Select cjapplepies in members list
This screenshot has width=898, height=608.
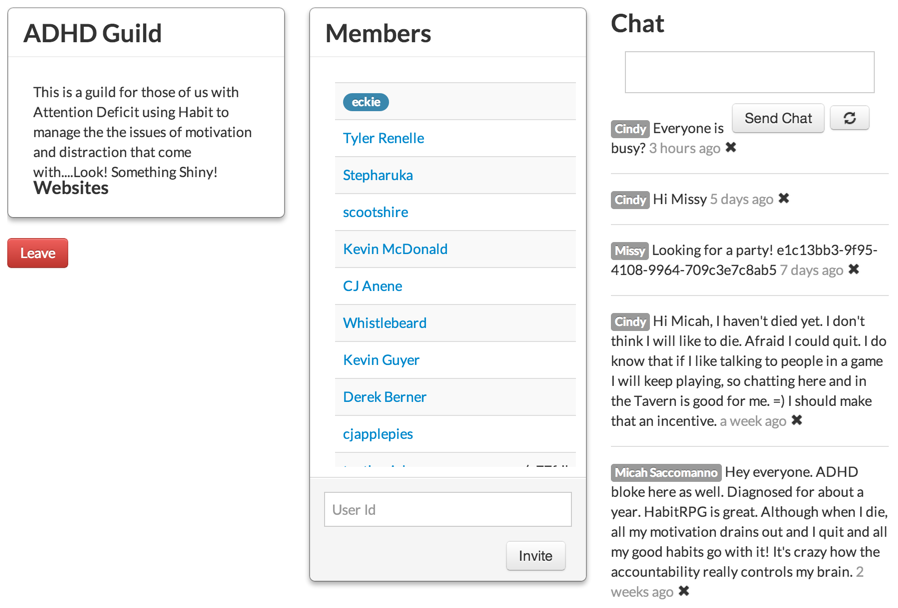coord(378,434)
